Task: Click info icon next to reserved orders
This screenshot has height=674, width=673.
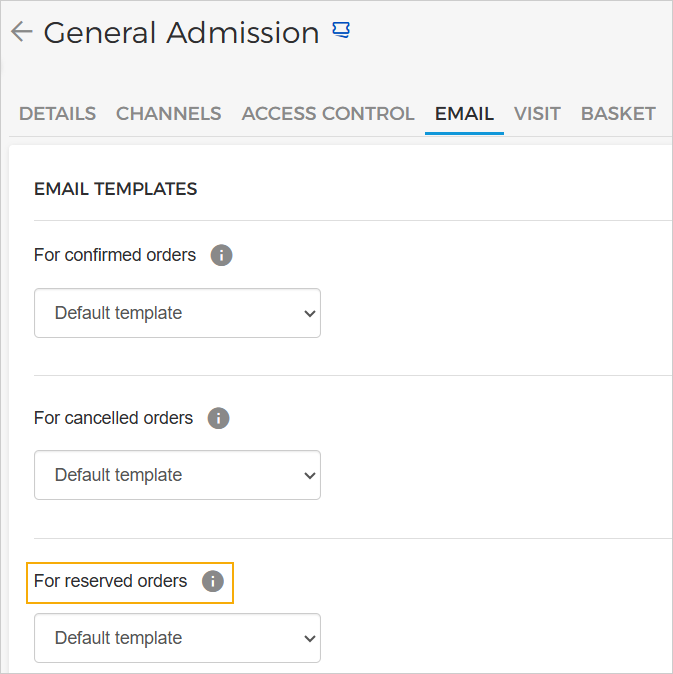Action: (213, 581)
